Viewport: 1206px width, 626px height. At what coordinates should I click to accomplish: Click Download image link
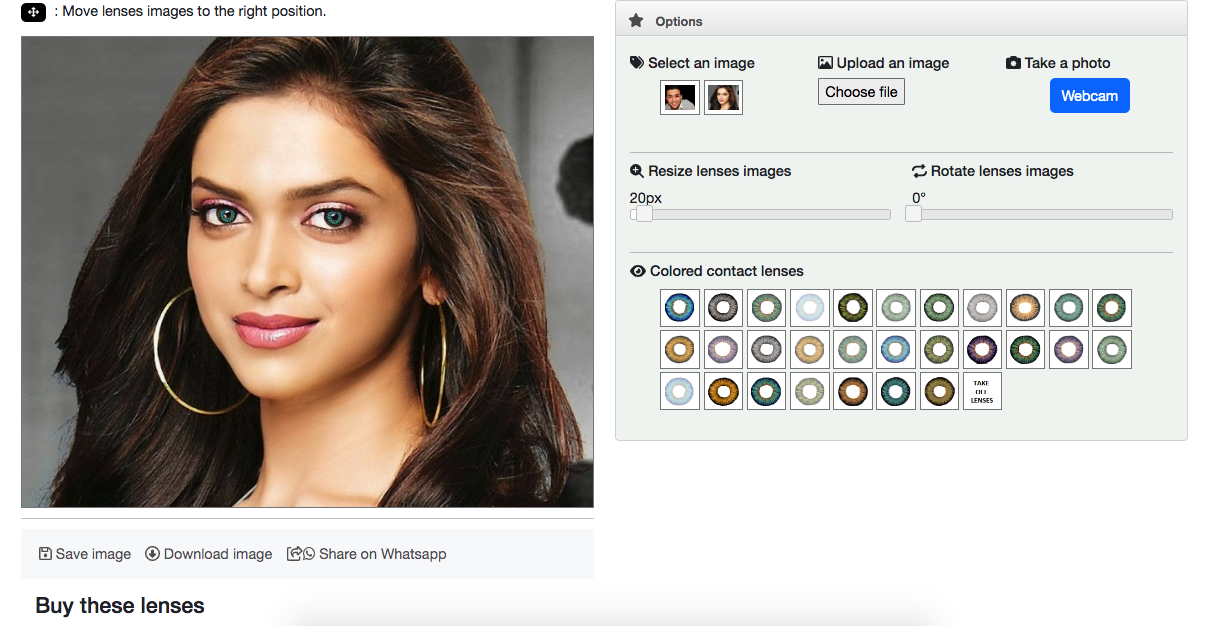tap(208, 554)
